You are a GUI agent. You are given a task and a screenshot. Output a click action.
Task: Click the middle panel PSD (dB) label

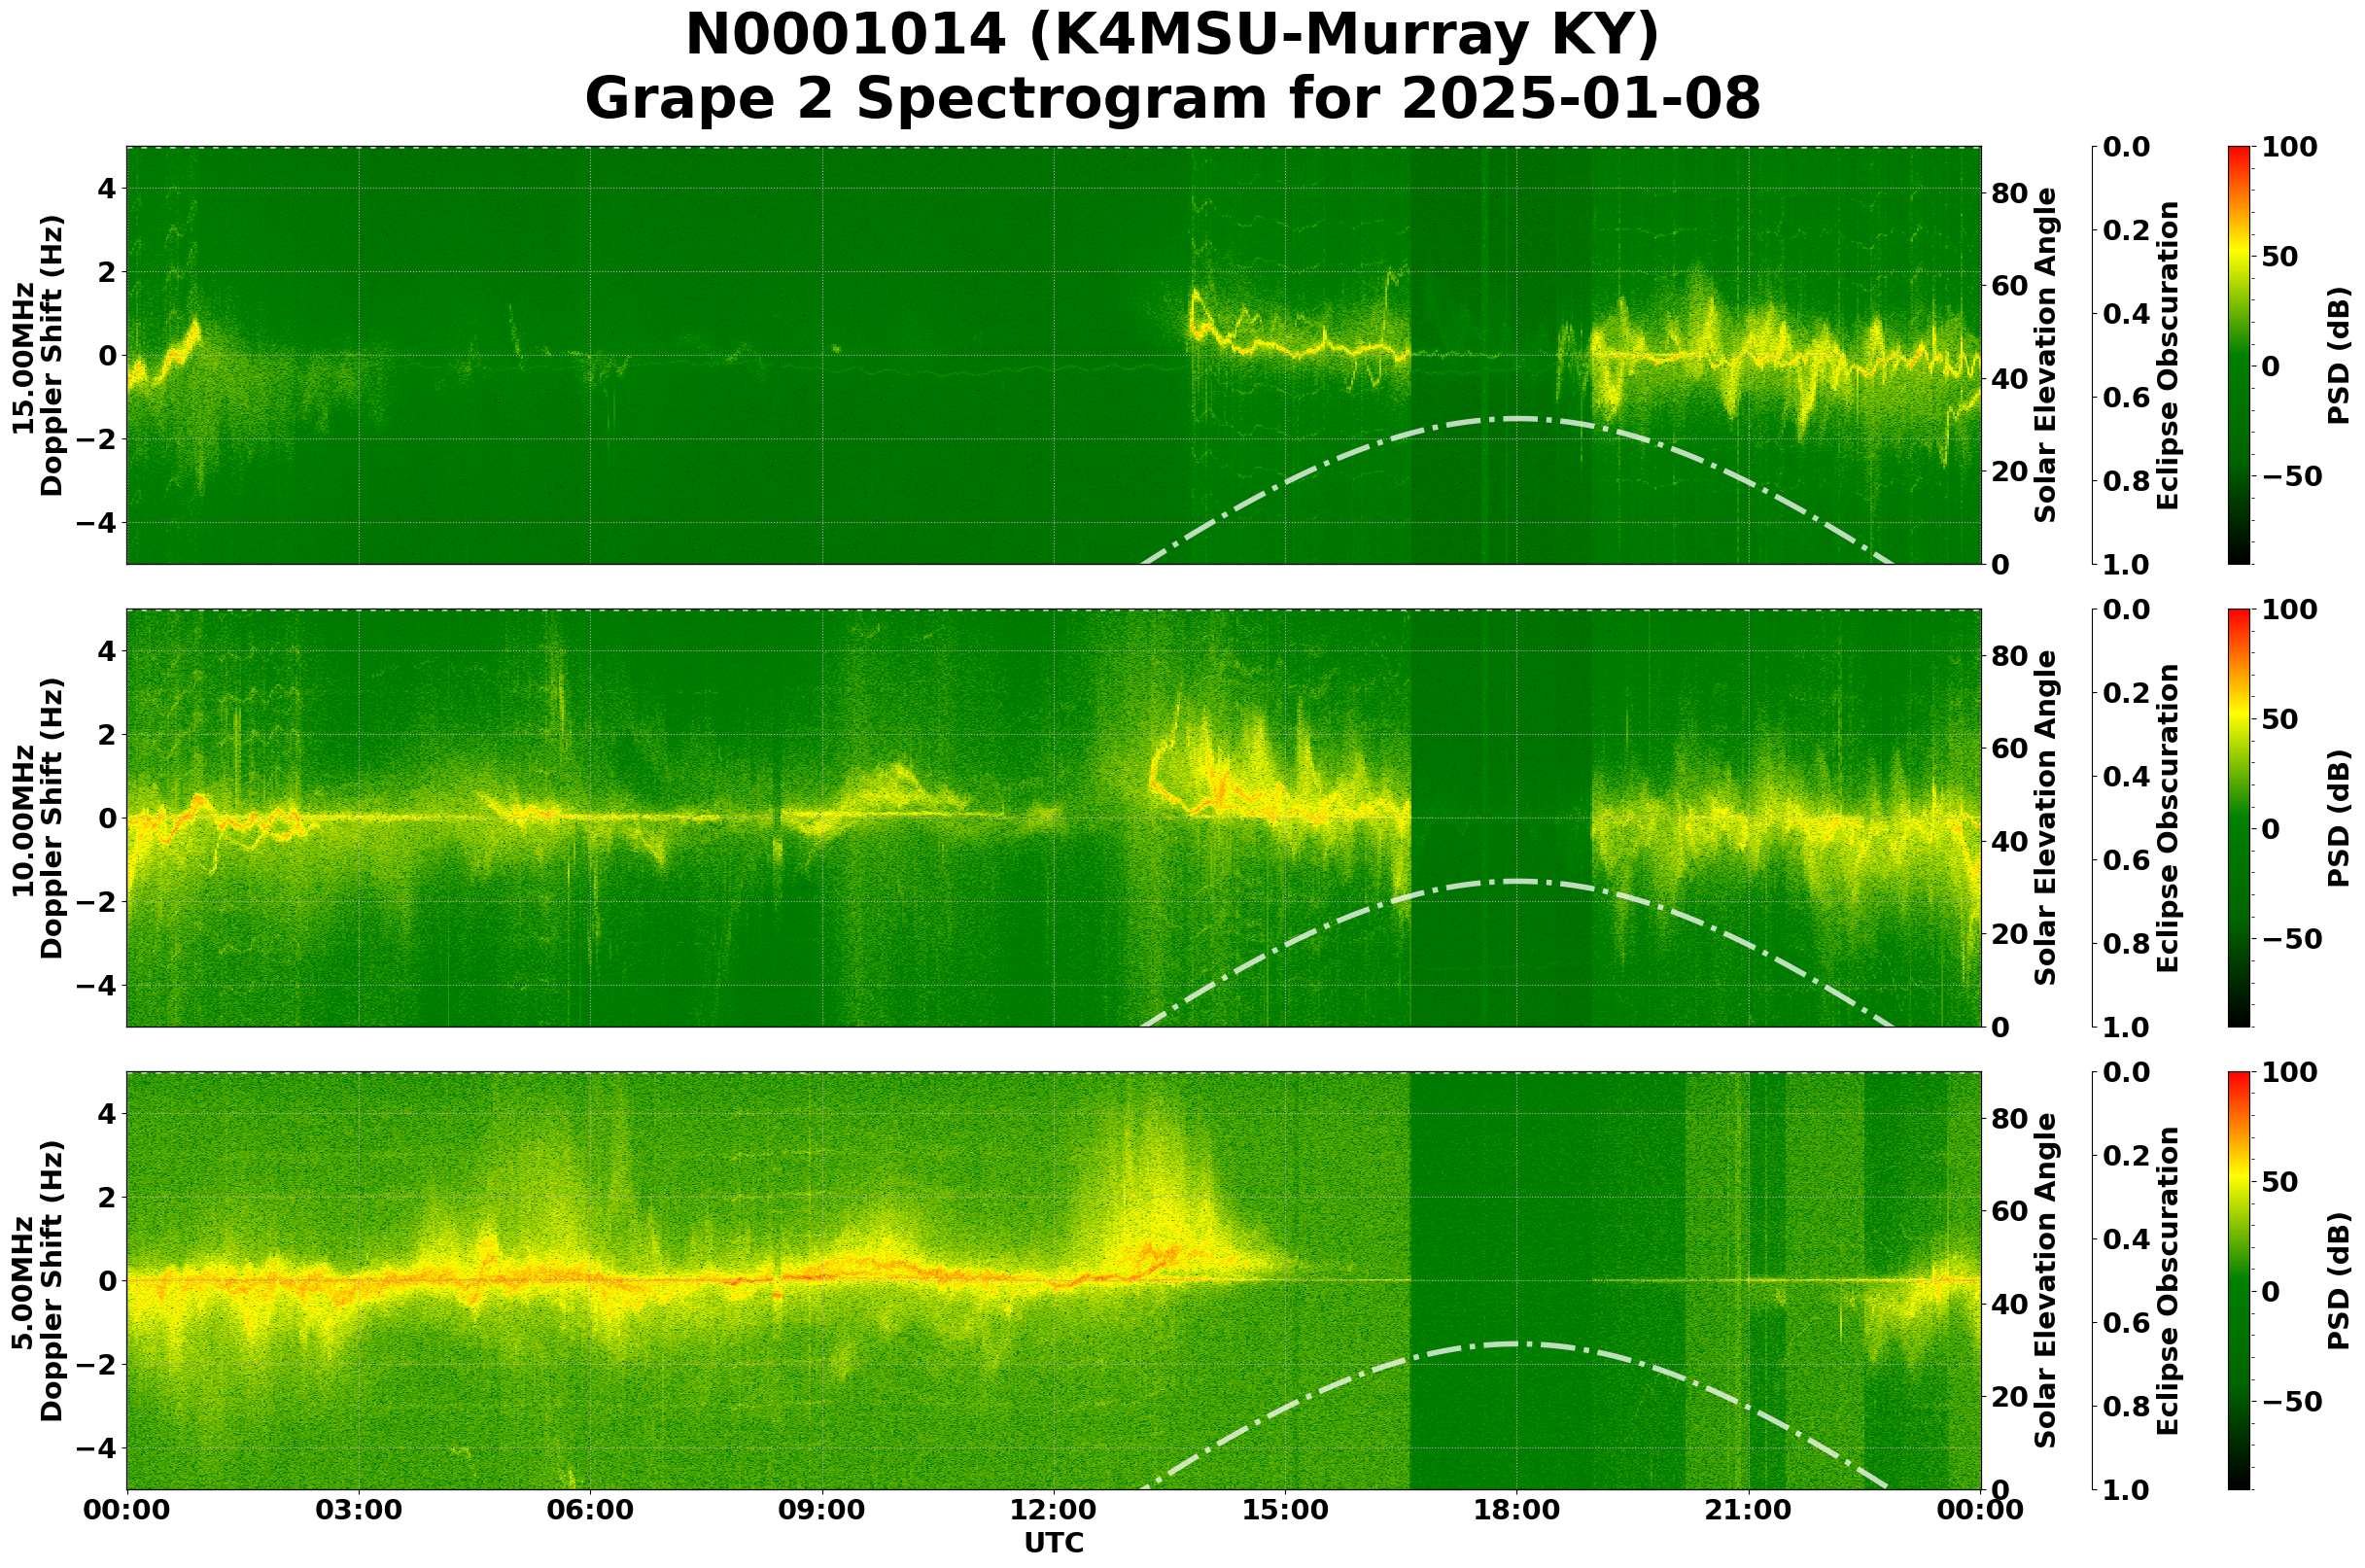click(x=2337, y=818)
